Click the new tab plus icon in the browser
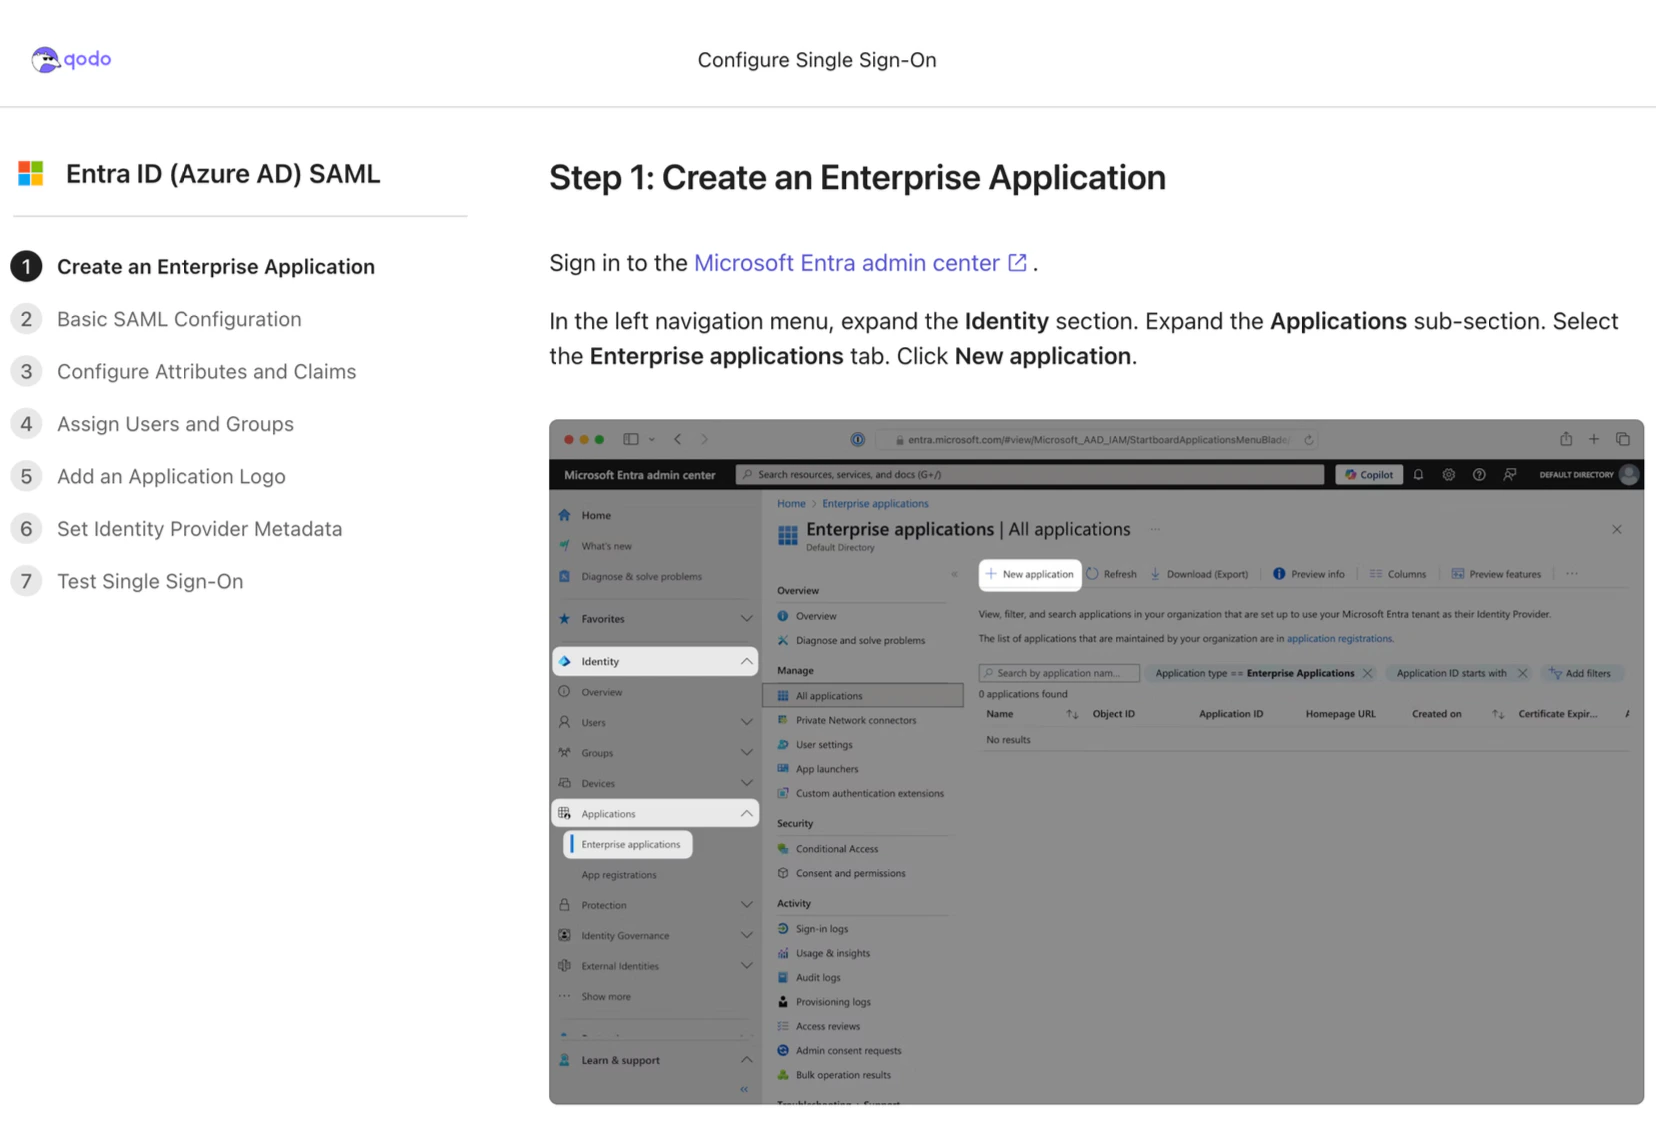 1594,439
